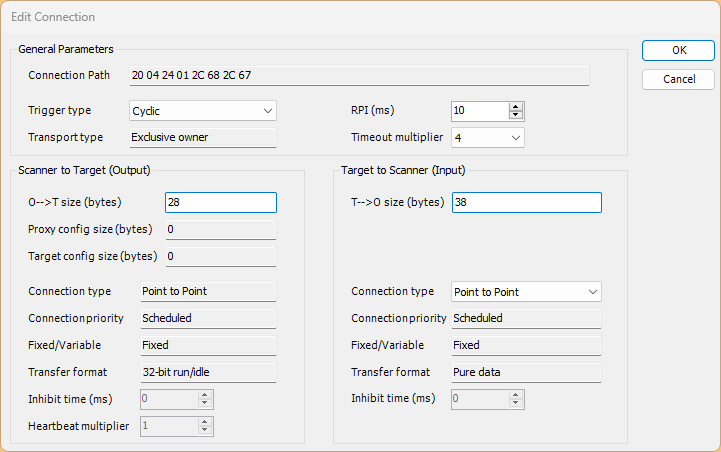Click the Timeout multiplier label
The width and height of the screenshot is (721, 452).
pyautogui.click(x=397, y=137)
